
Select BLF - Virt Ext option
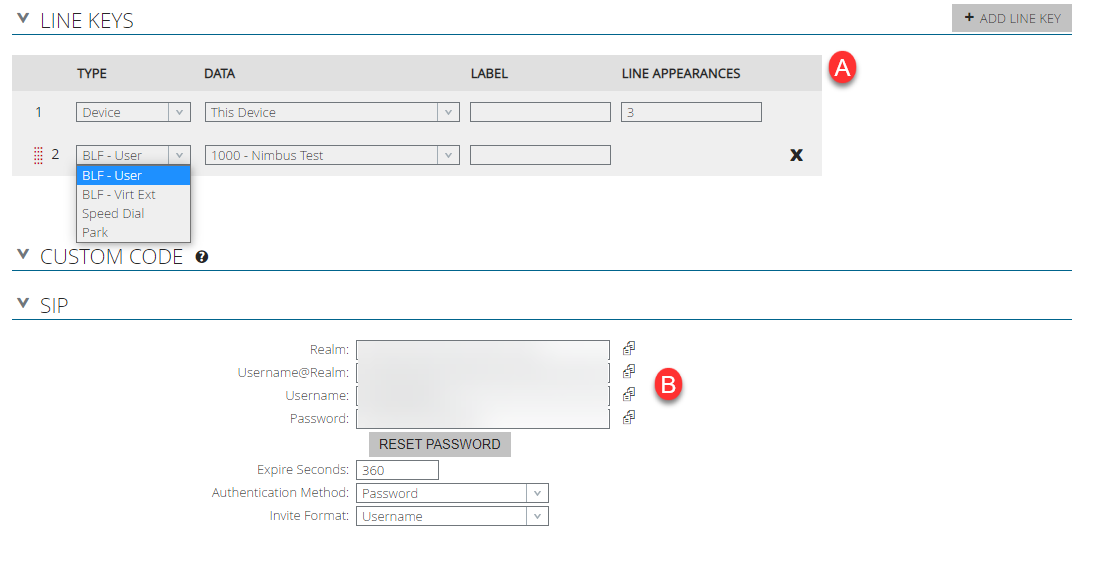(x=119, y=194)
